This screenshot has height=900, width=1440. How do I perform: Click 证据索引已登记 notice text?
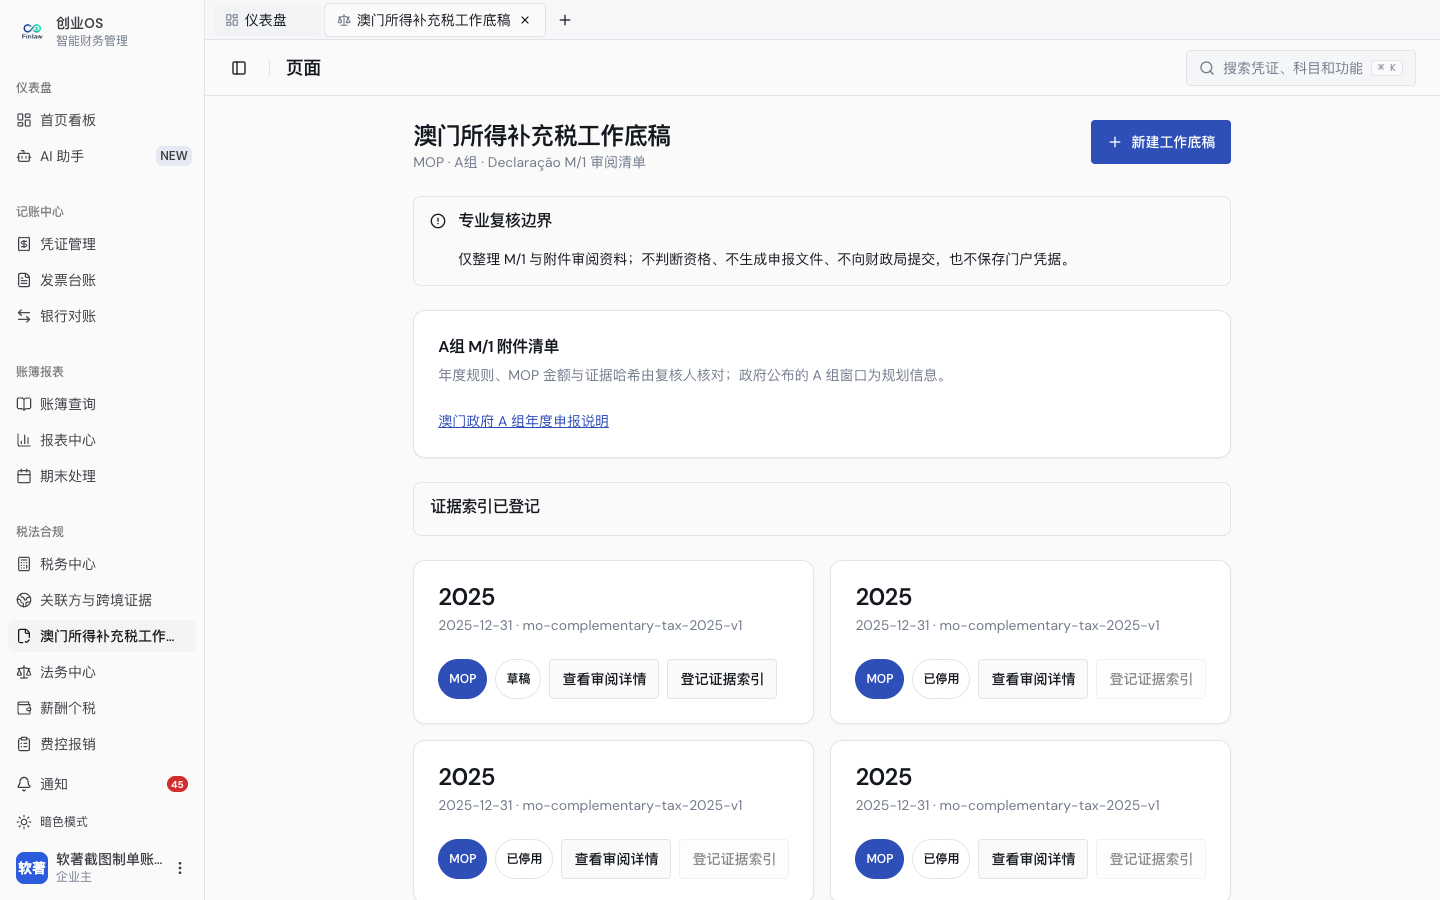(485, 507)
